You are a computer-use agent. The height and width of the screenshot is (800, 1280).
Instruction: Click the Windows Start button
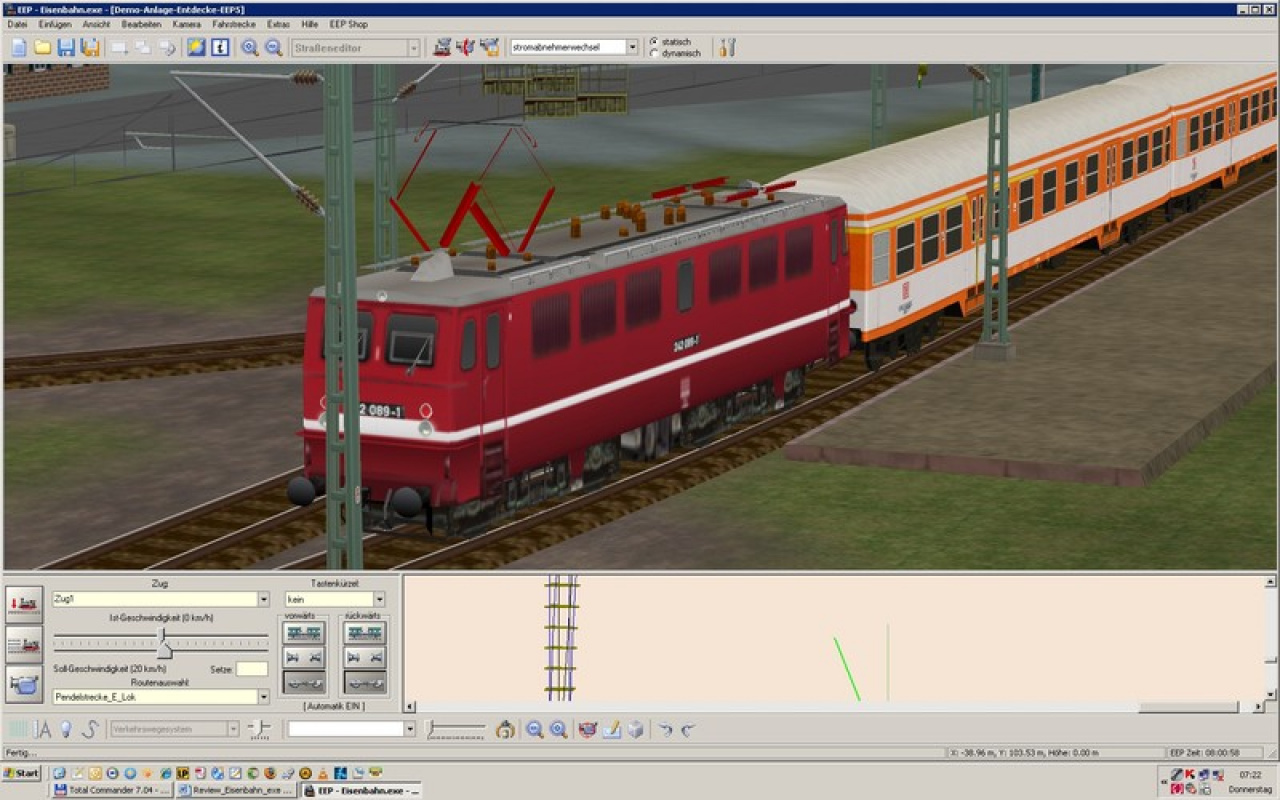click(x=21, y=773)
